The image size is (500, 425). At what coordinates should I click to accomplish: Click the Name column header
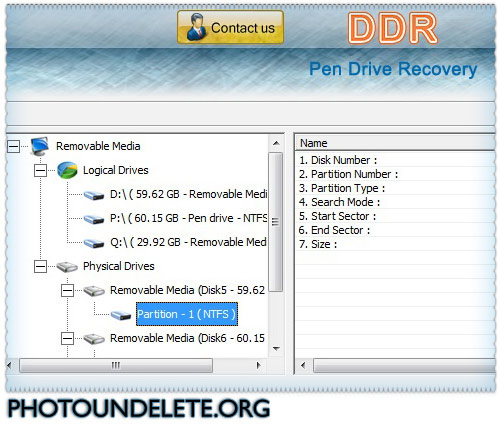395,143
